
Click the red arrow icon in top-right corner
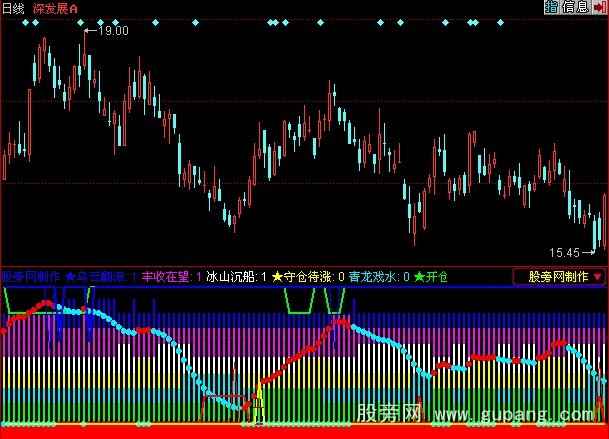point(599,8)
